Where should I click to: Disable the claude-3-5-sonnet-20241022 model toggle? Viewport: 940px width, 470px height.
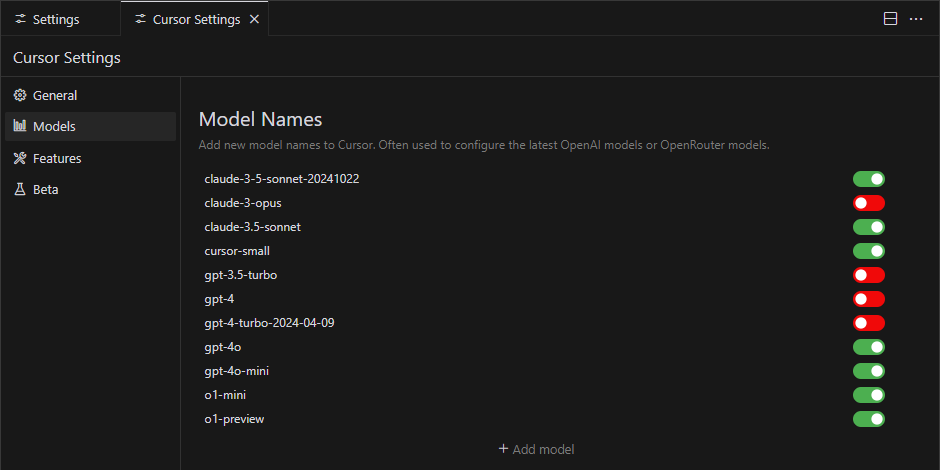pyautogui.click(x=869, y=179)
